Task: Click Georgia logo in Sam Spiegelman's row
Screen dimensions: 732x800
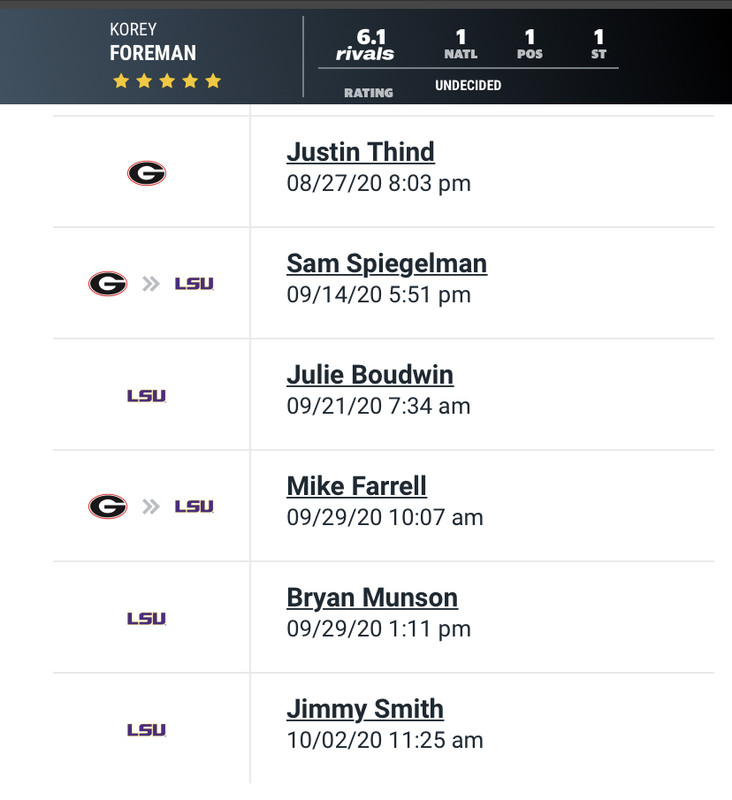Action: click(108, 284)
